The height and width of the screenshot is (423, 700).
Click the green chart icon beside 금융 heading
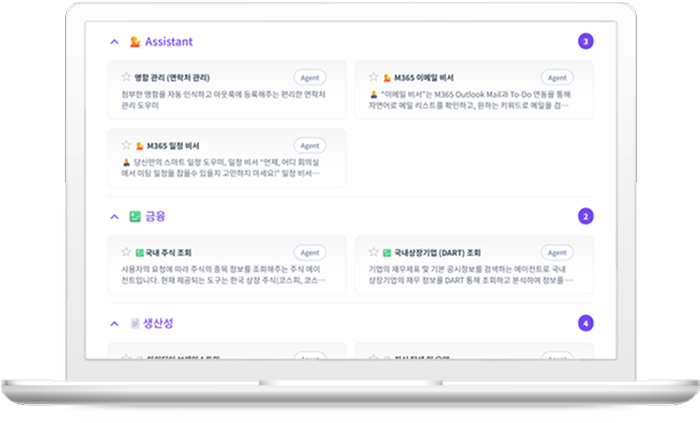pyautogui.click(x=135, y=216)
